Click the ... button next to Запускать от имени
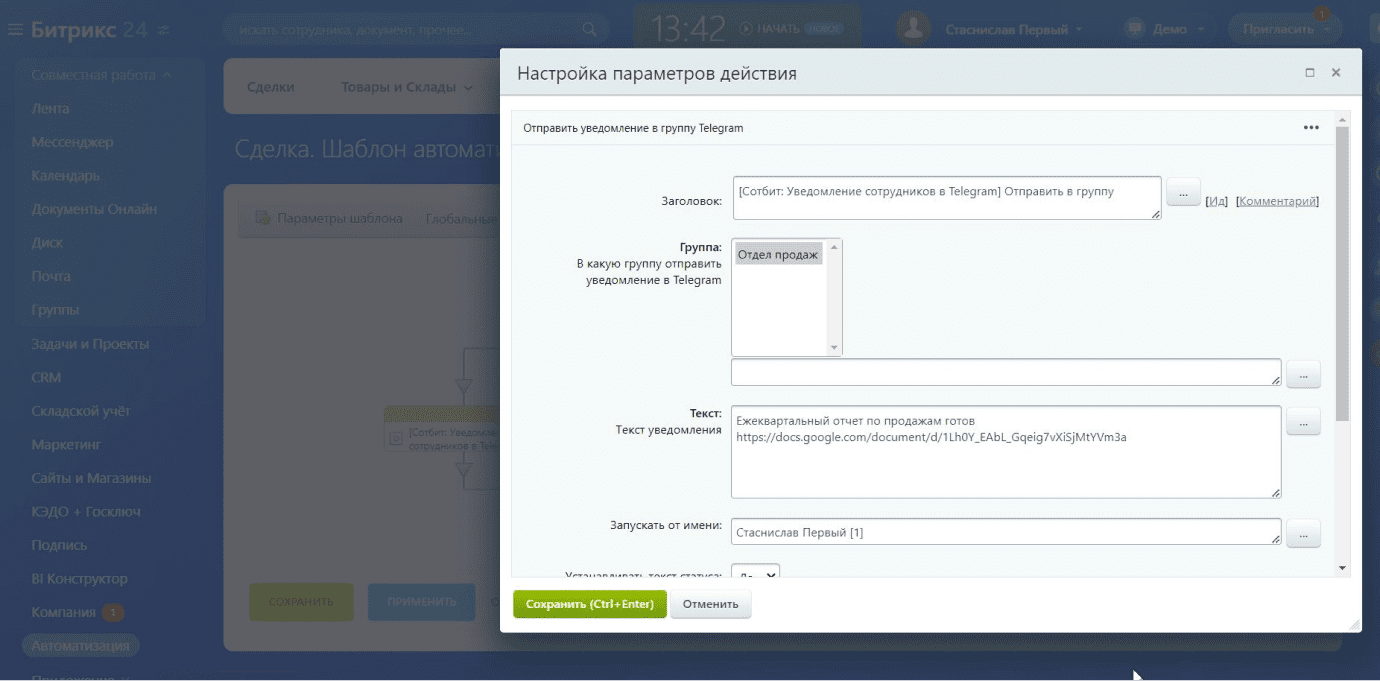 (1303, 535)
